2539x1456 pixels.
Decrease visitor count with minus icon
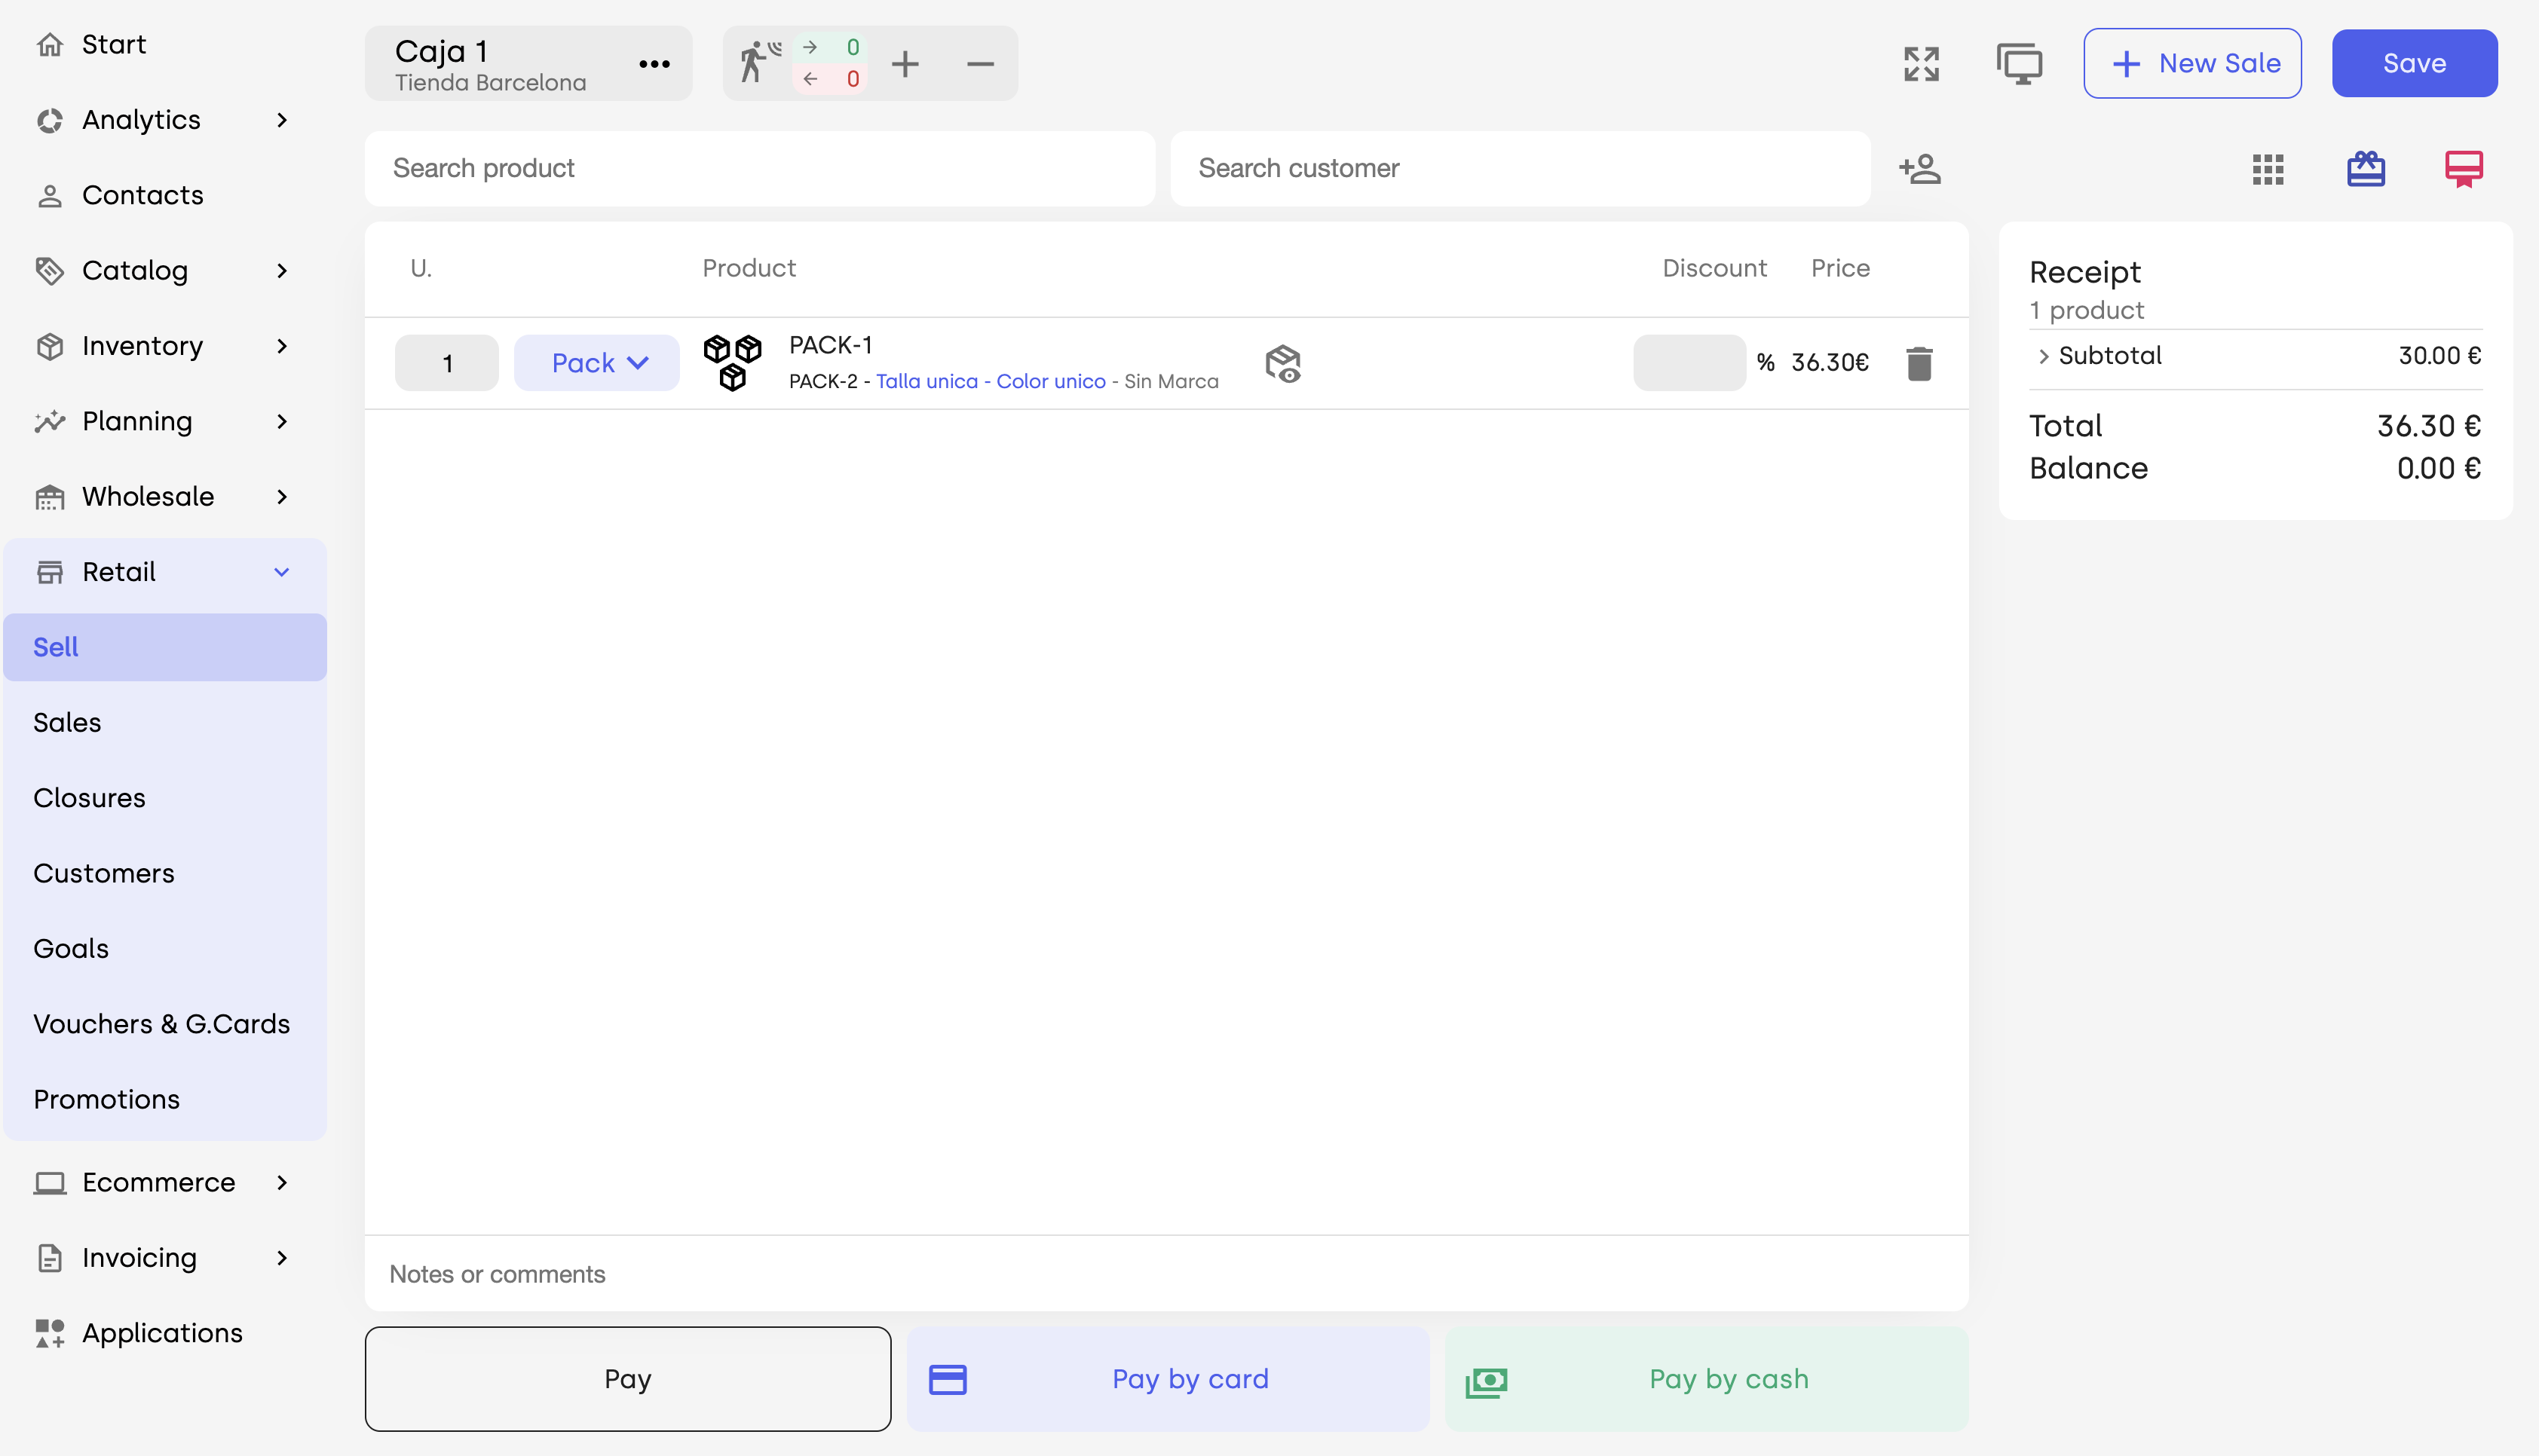pyautogui.click(x=980, y=64)
